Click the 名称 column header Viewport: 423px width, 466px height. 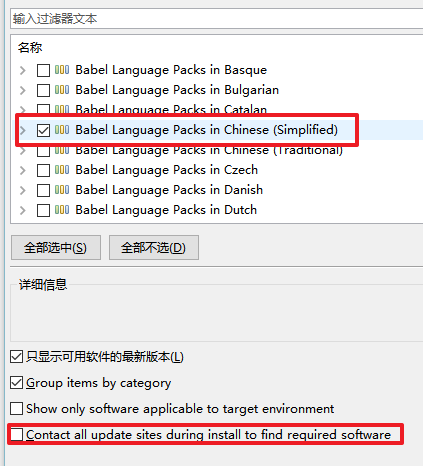(x=30, y=48)
